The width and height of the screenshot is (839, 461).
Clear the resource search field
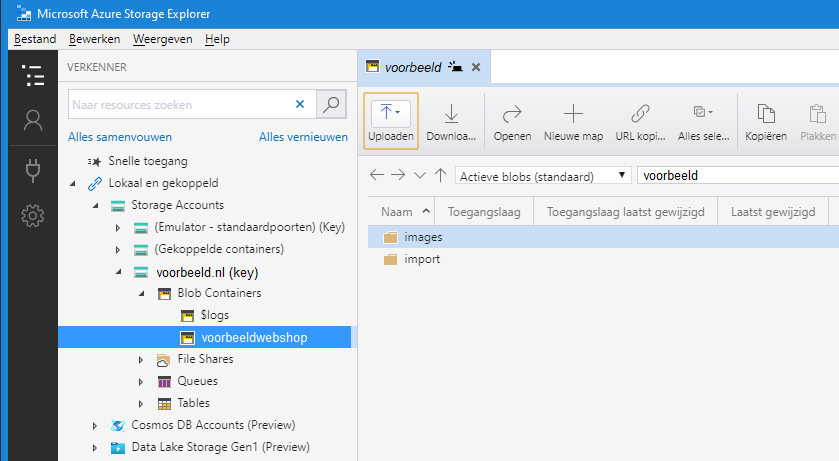[300, 104]
